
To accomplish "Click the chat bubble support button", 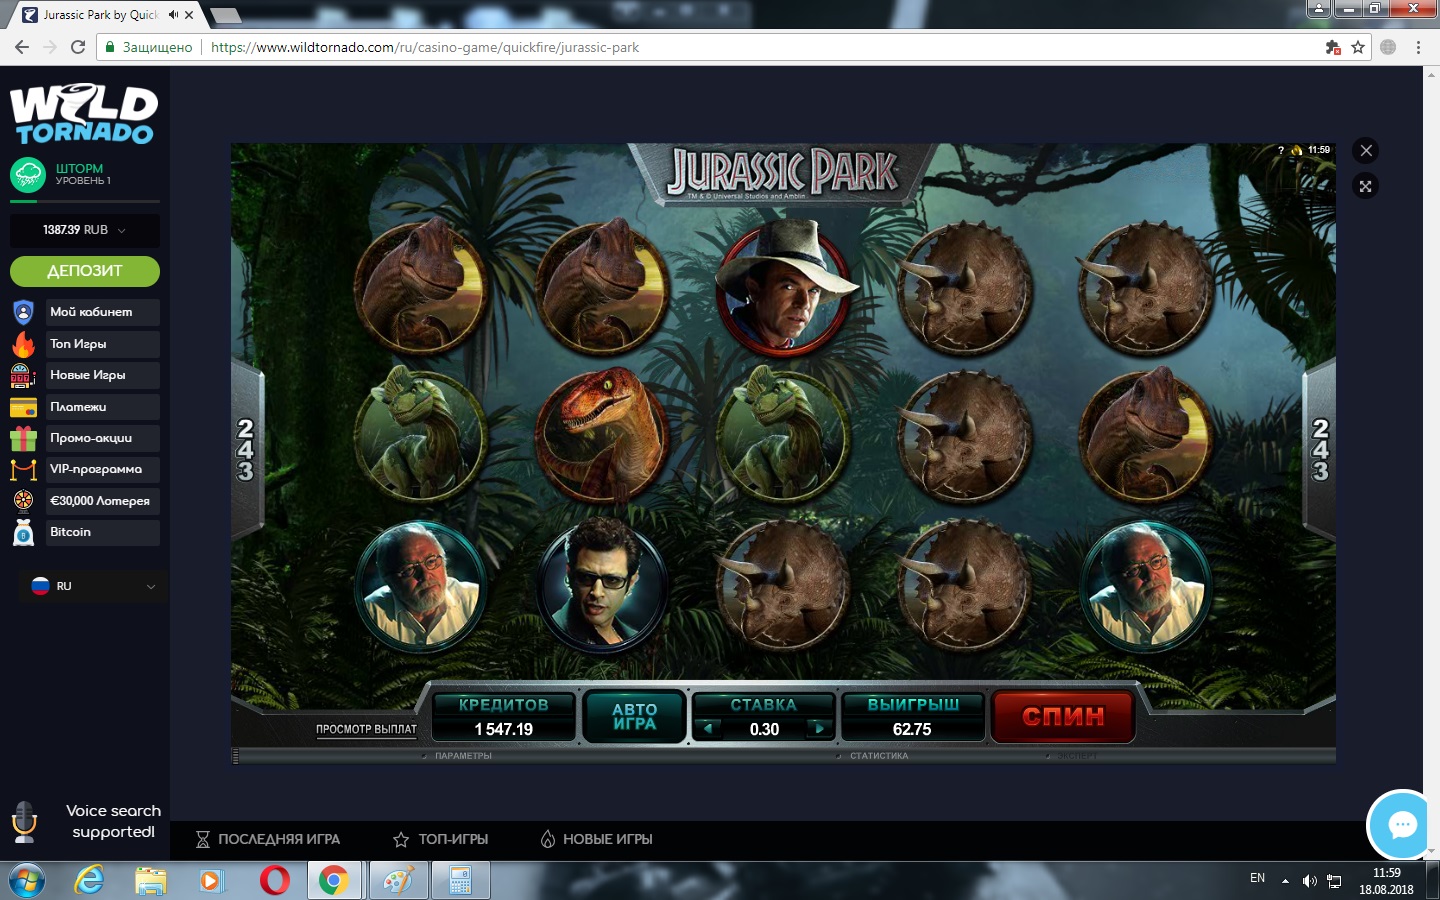I will point(1402,825).
